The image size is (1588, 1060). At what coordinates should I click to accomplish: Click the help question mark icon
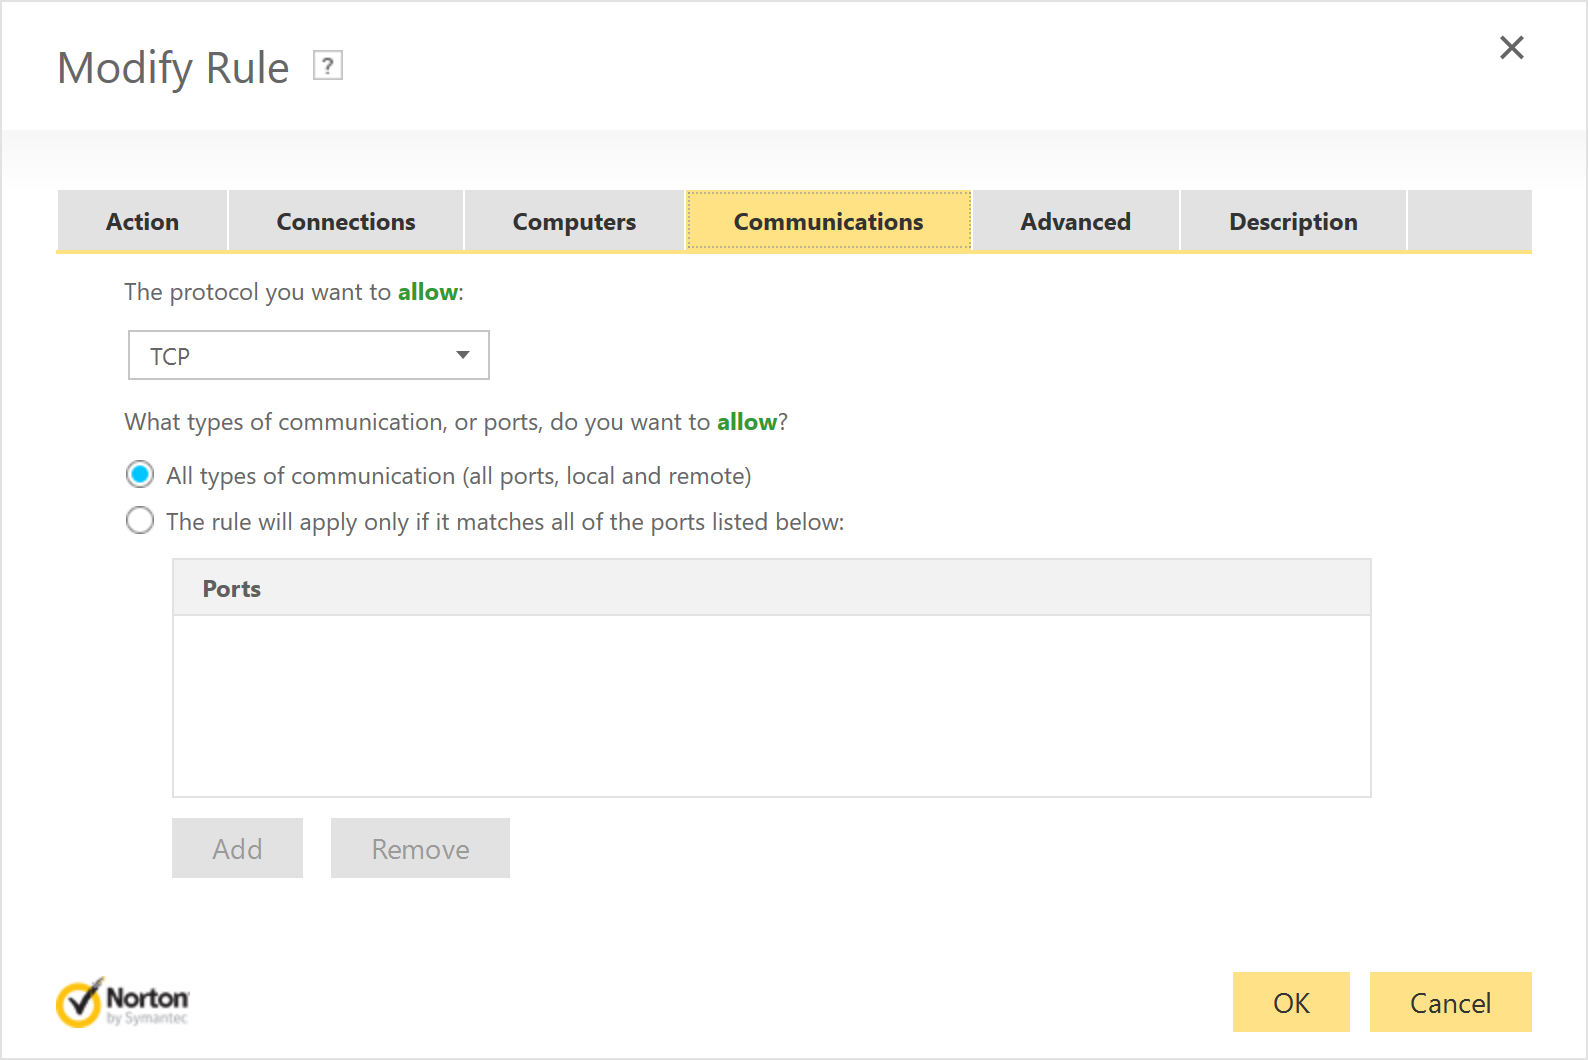tap(327, 66)
